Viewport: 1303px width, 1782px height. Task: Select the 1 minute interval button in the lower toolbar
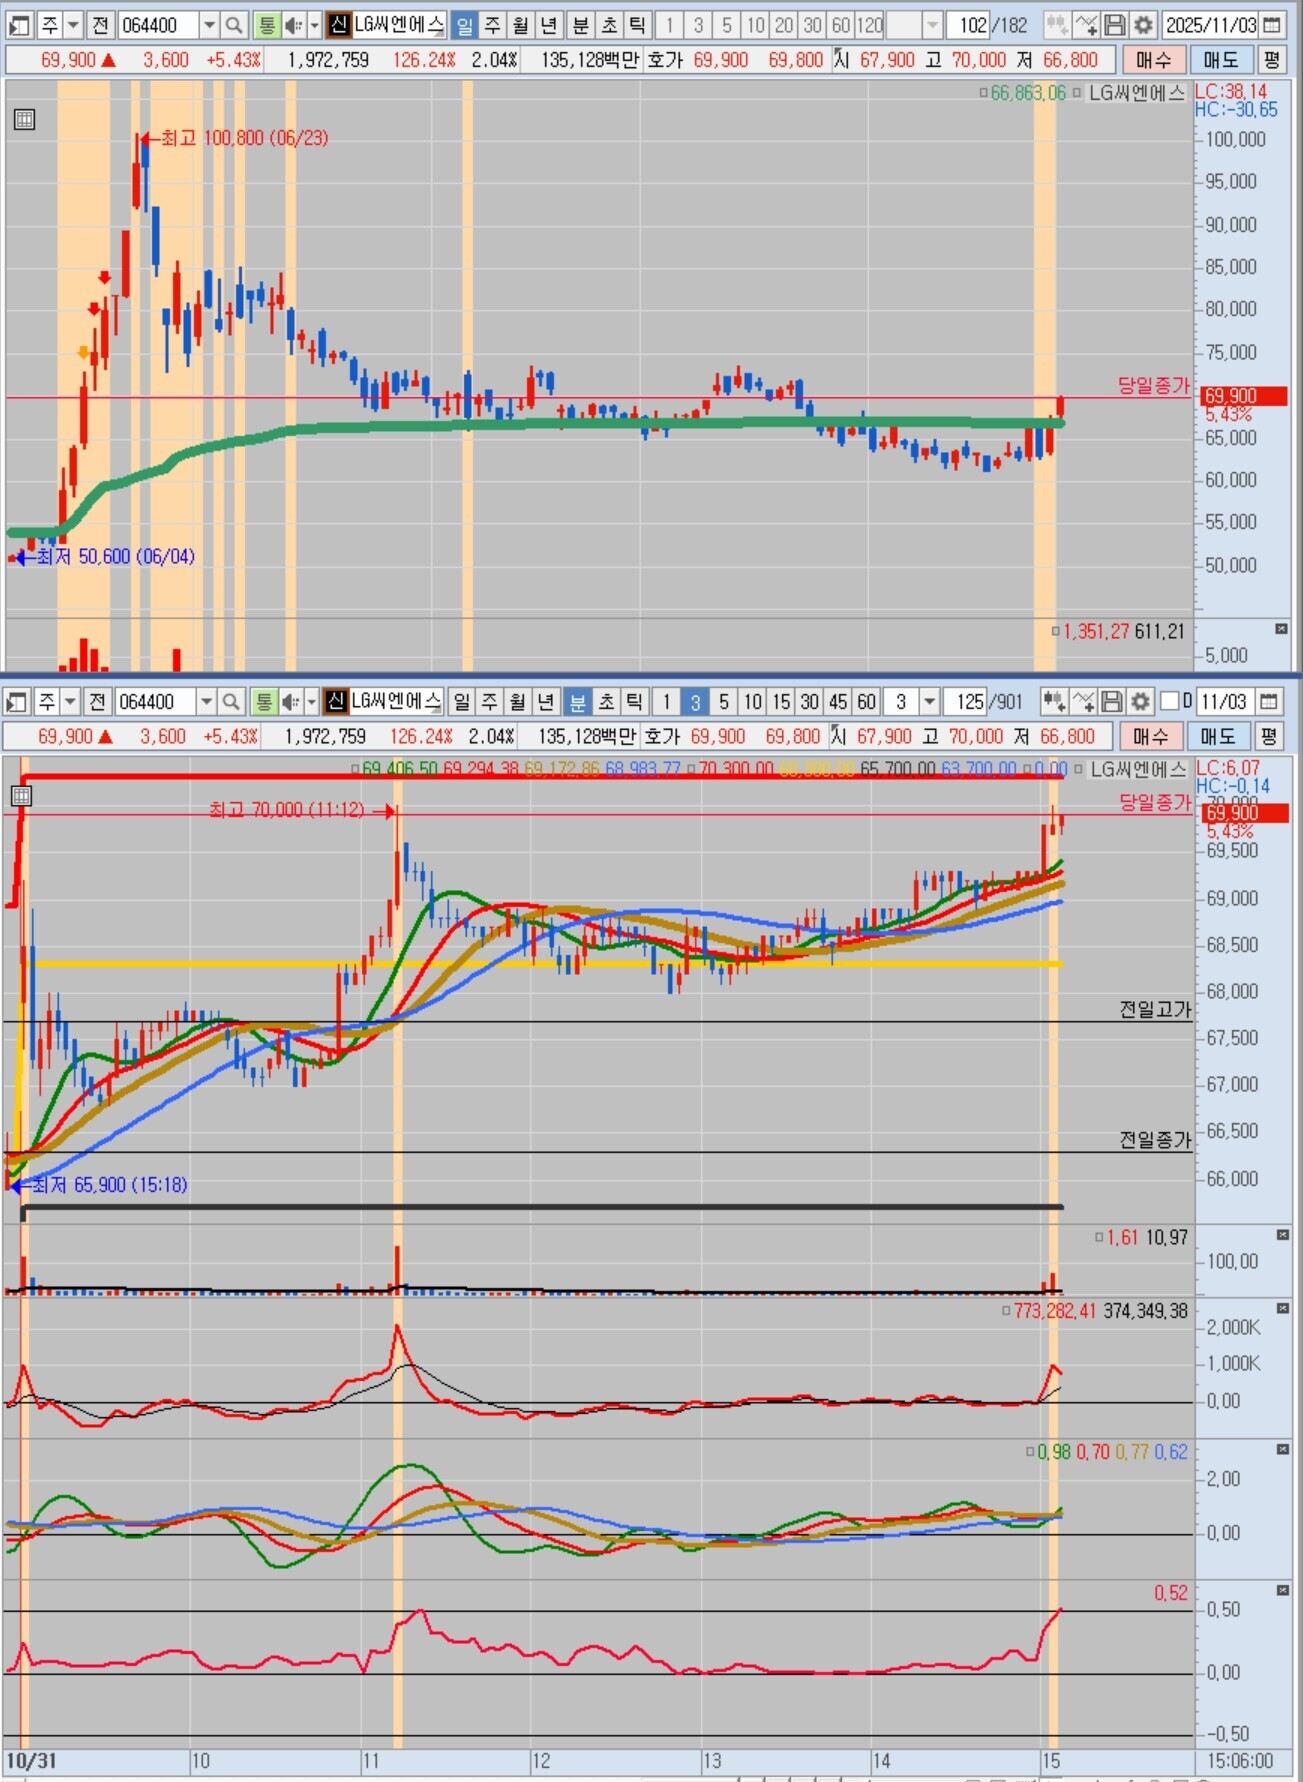point(666,702)
